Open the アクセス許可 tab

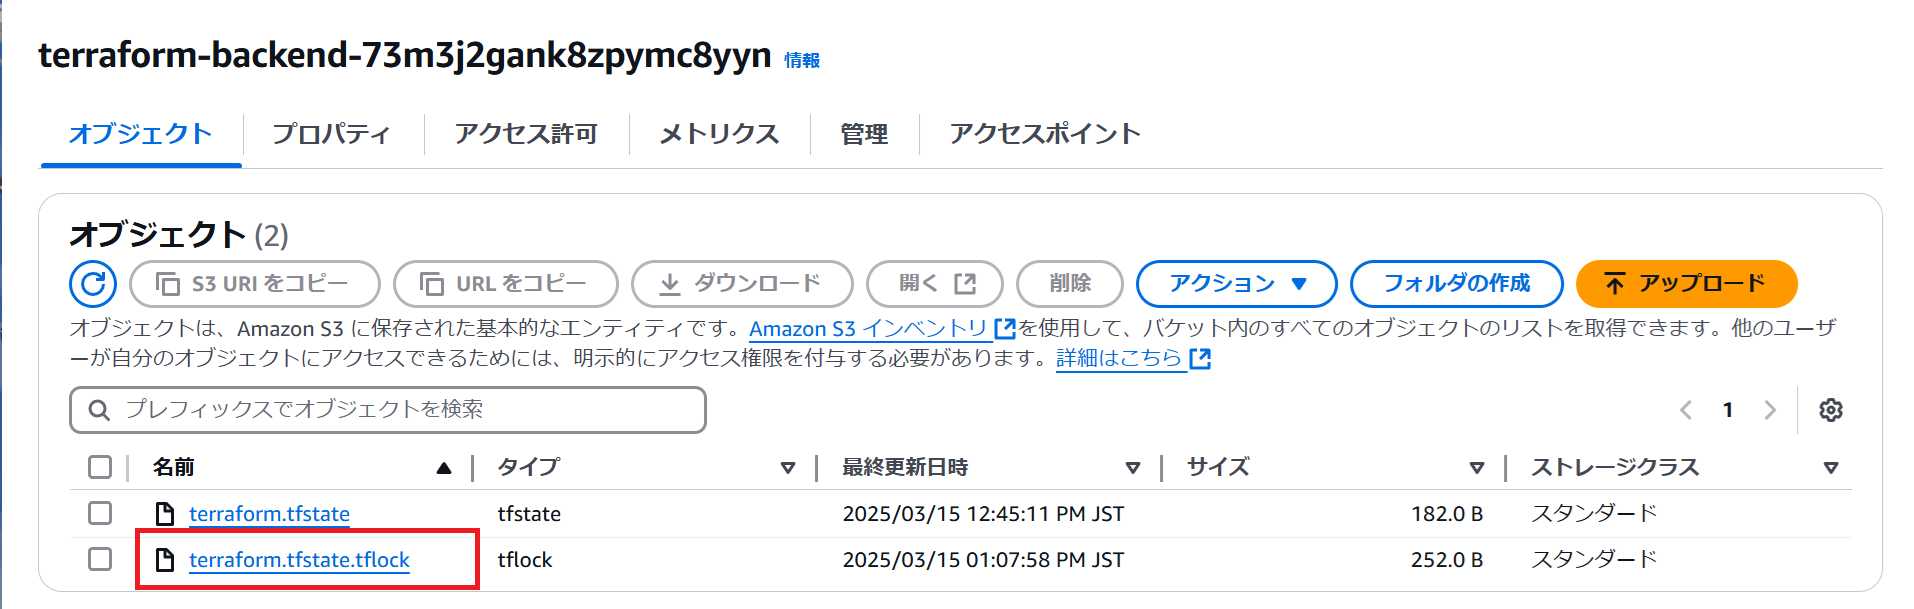point(526,134)
